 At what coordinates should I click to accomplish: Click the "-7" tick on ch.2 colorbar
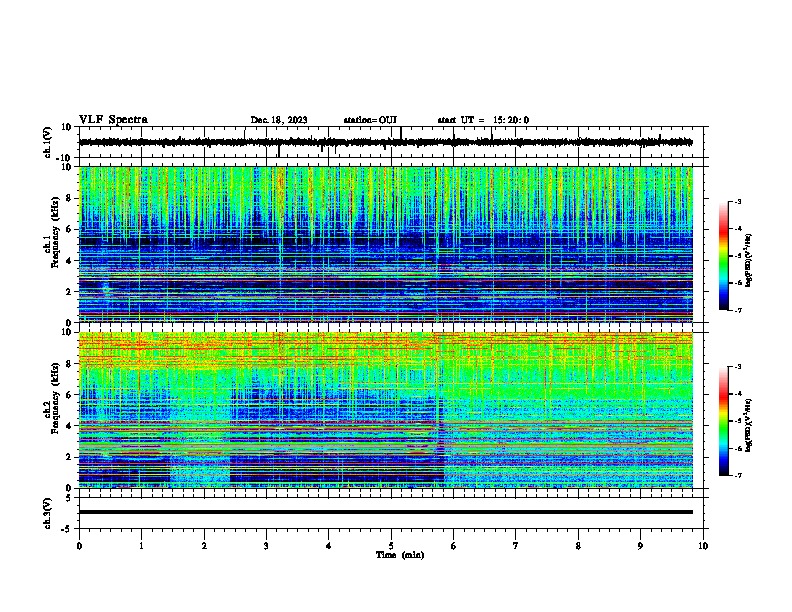pos(737,475)
